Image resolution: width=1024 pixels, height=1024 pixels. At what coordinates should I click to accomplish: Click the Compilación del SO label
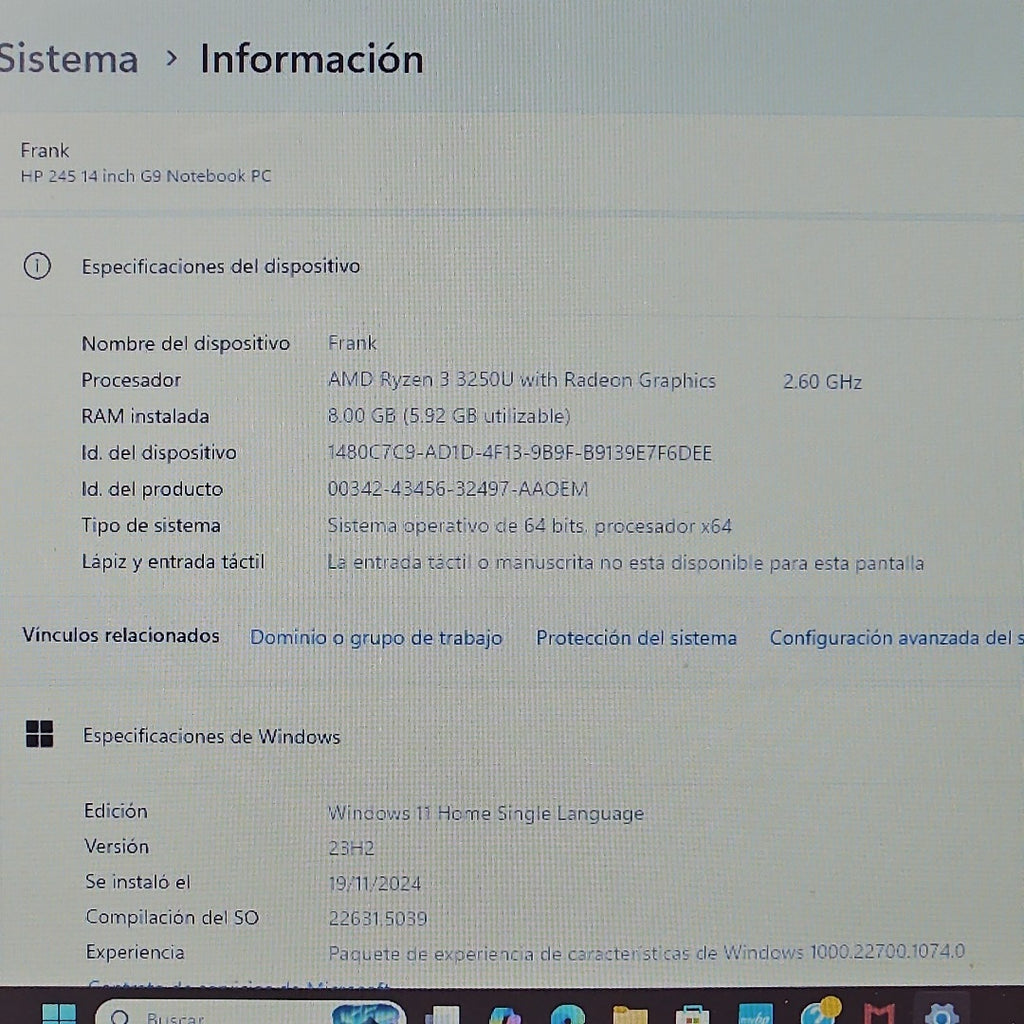[172, 918]
